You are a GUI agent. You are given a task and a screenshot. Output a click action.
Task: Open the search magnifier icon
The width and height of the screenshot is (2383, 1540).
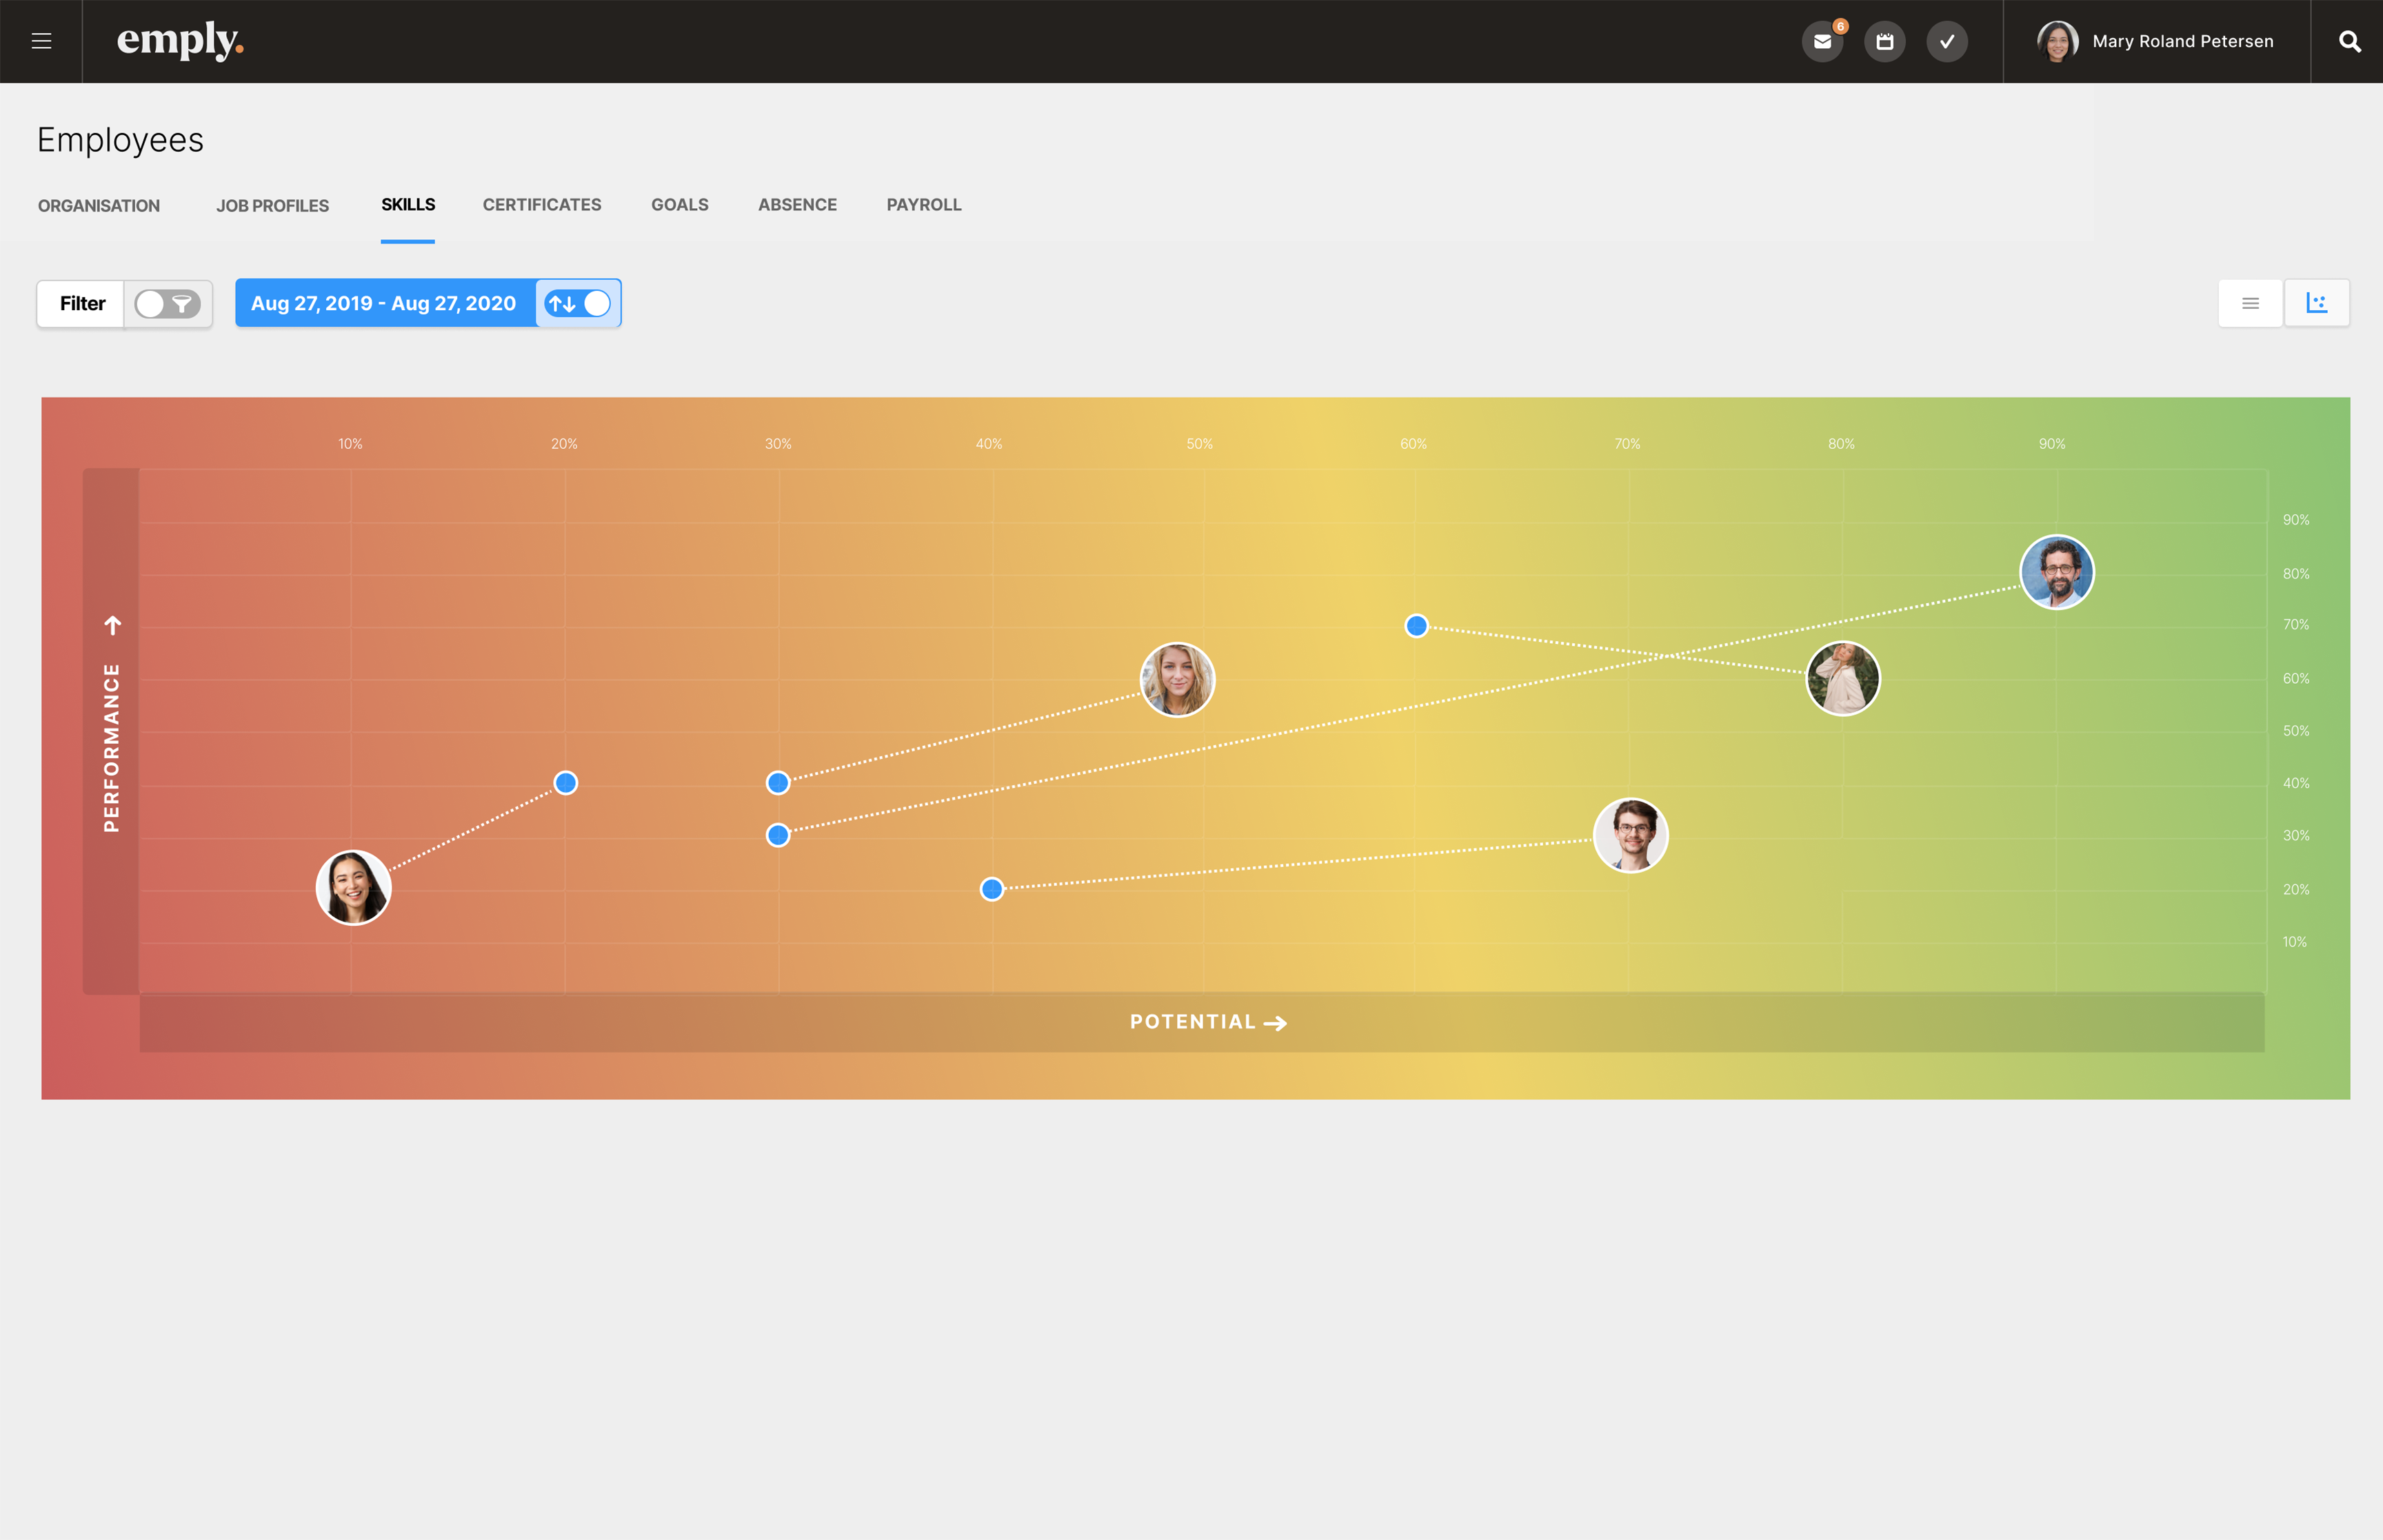2350,42
